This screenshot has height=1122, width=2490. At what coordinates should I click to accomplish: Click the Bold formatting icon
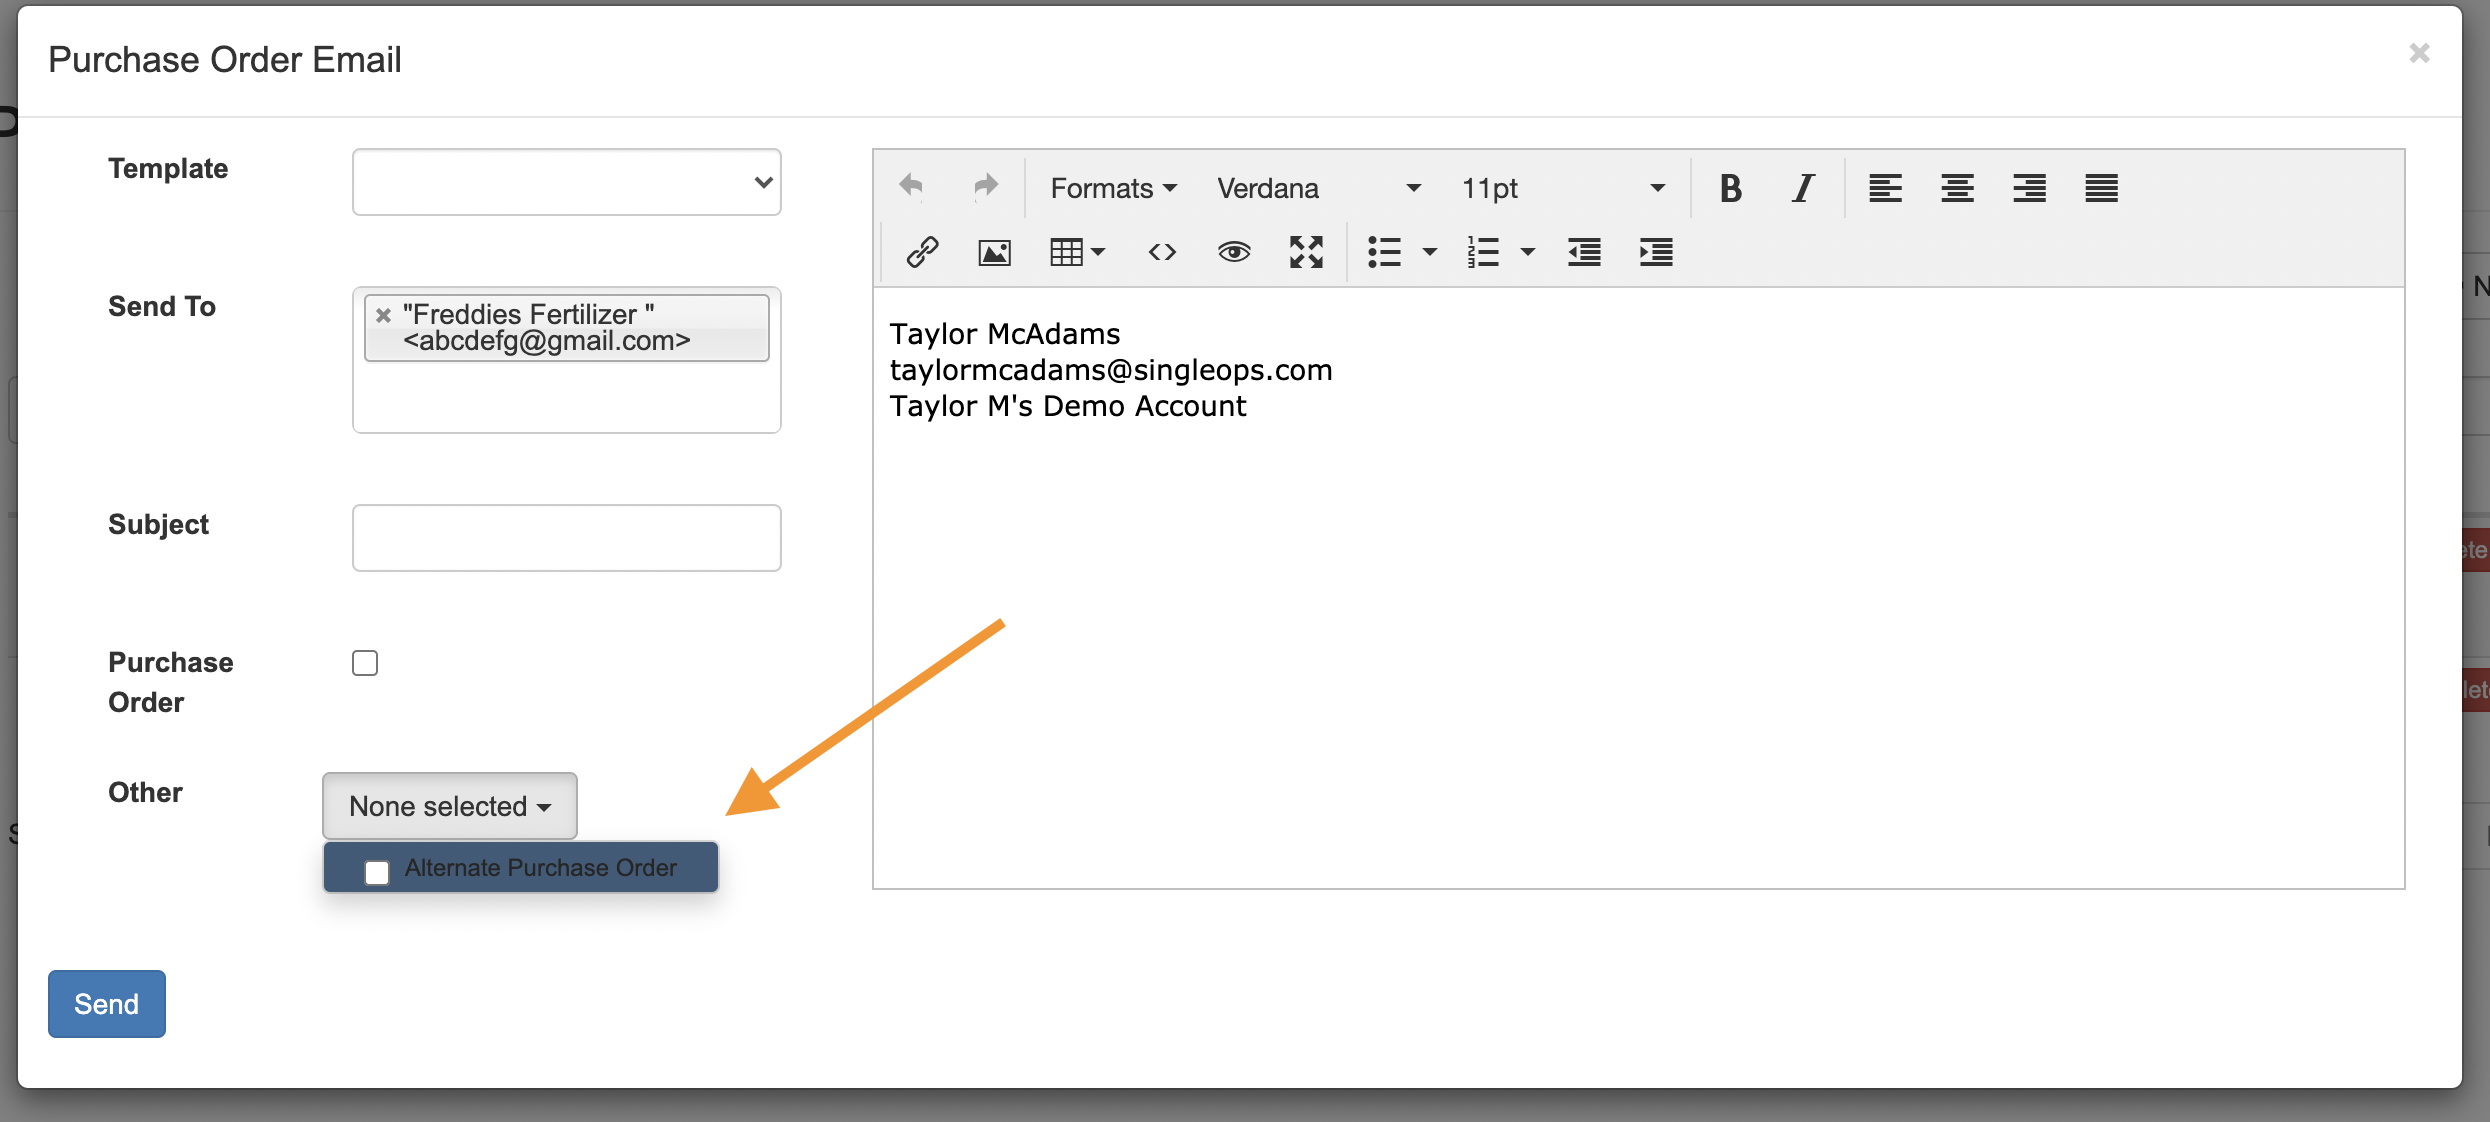point(1731,188)
